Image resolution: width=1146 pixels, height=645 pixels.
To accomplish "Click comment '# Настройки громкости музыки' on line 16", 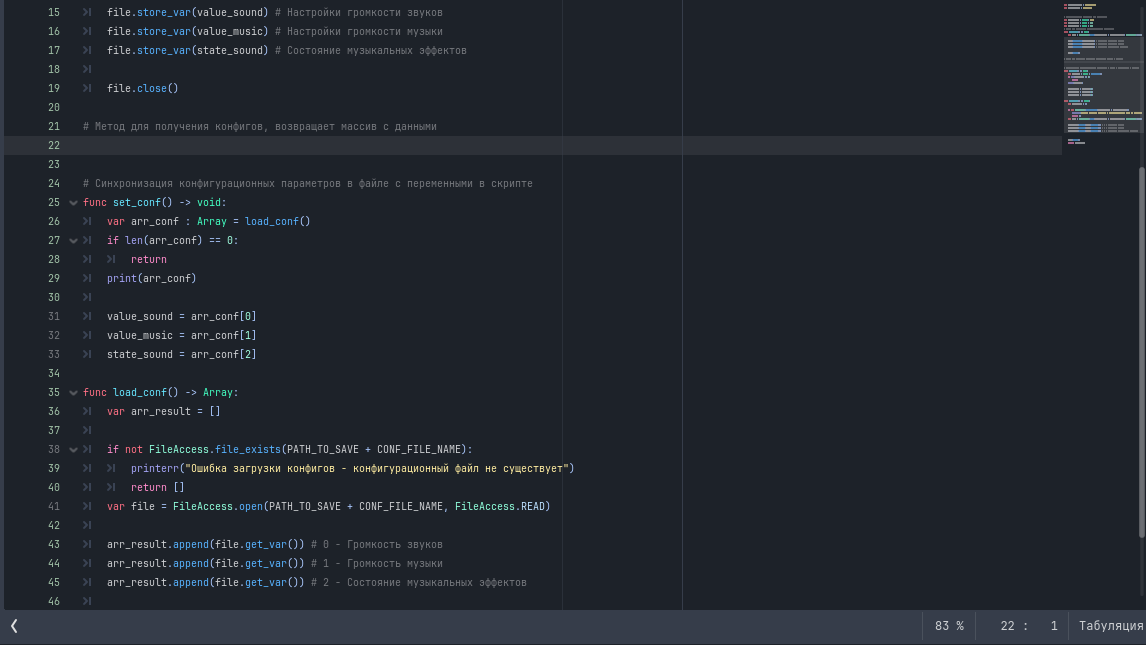I will click(x=359, y=31).
